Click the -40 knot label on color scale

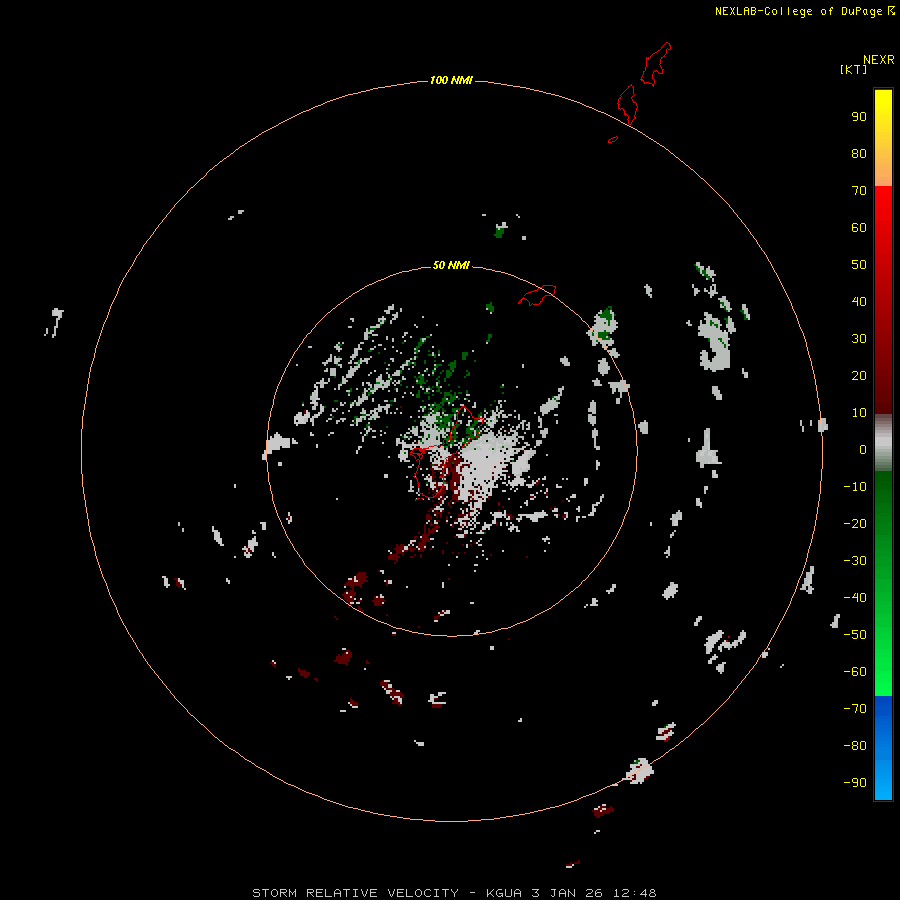(x=855, y=598)
